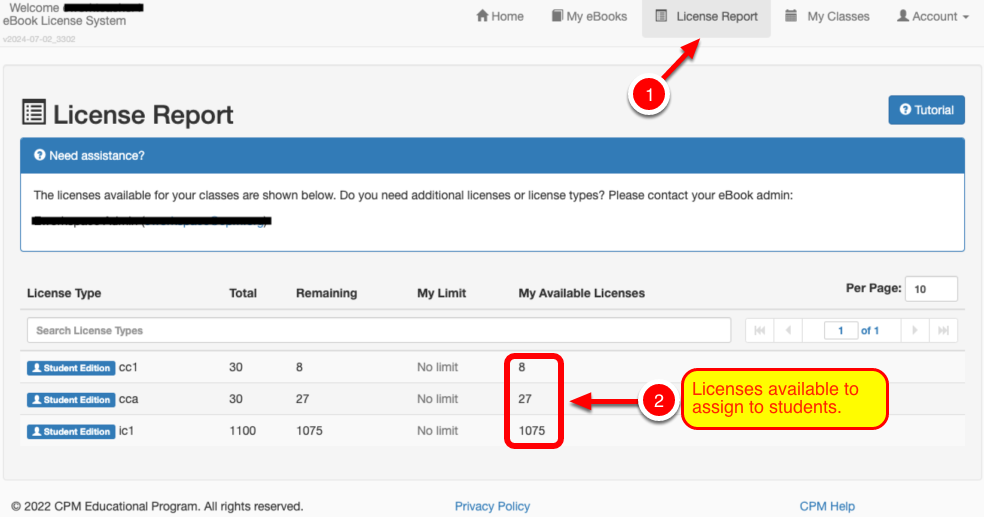Click the page number input box
Screen dimensions: 984x517
841,331
